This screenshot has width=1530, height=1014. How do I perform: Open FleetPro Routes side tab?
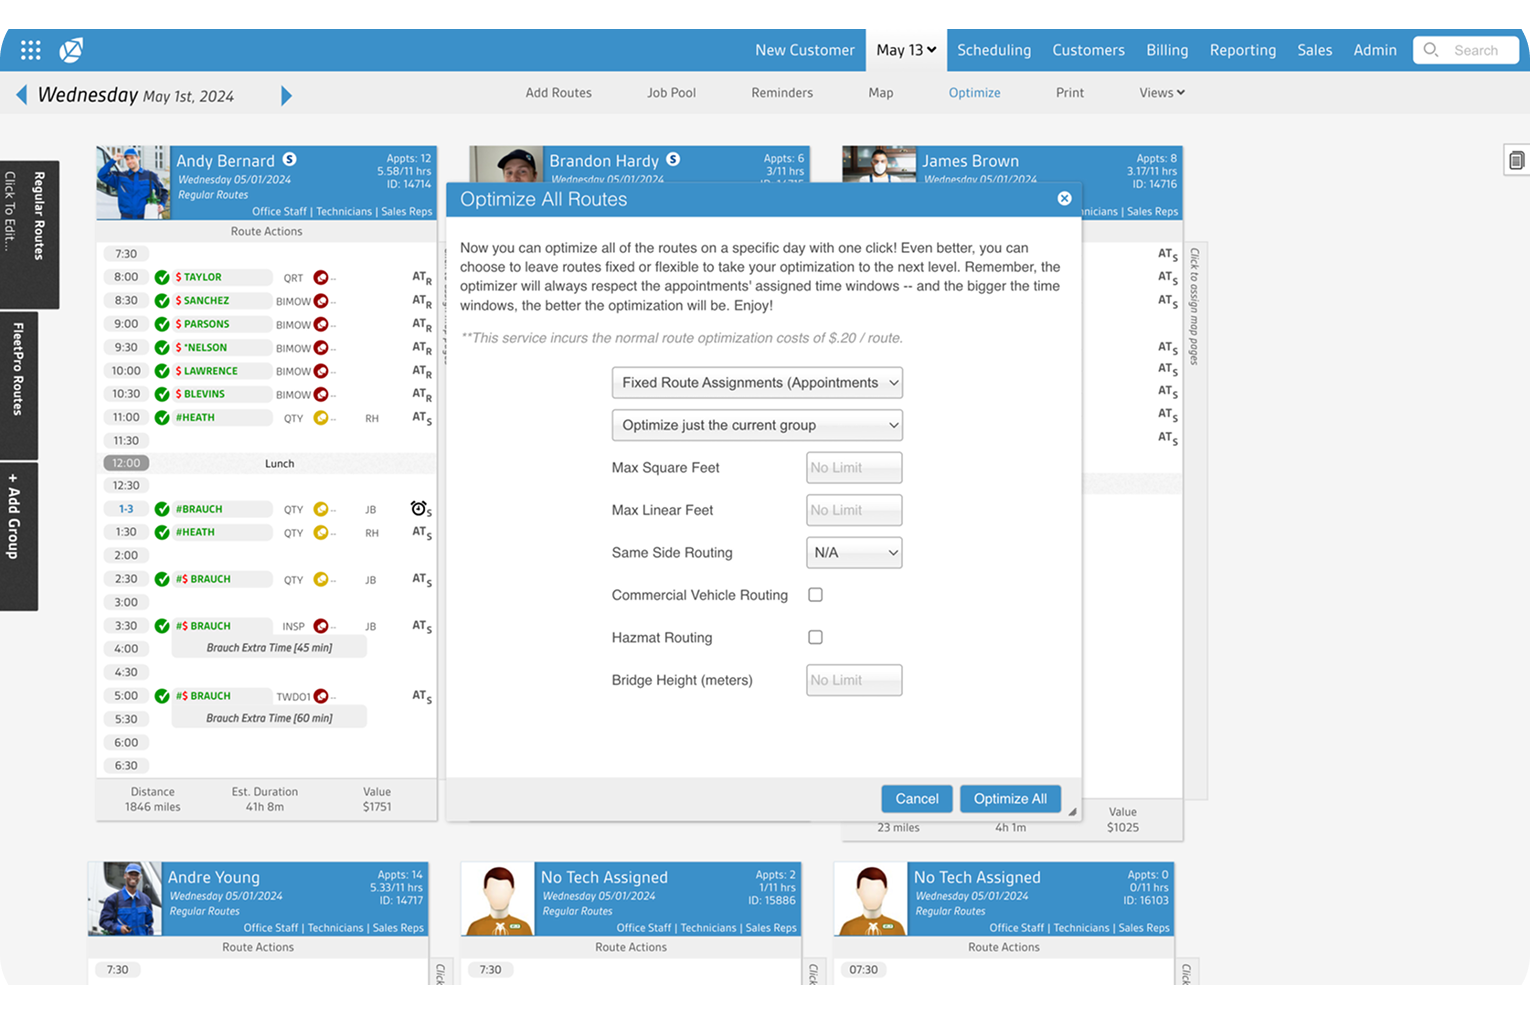pos(18,386)
